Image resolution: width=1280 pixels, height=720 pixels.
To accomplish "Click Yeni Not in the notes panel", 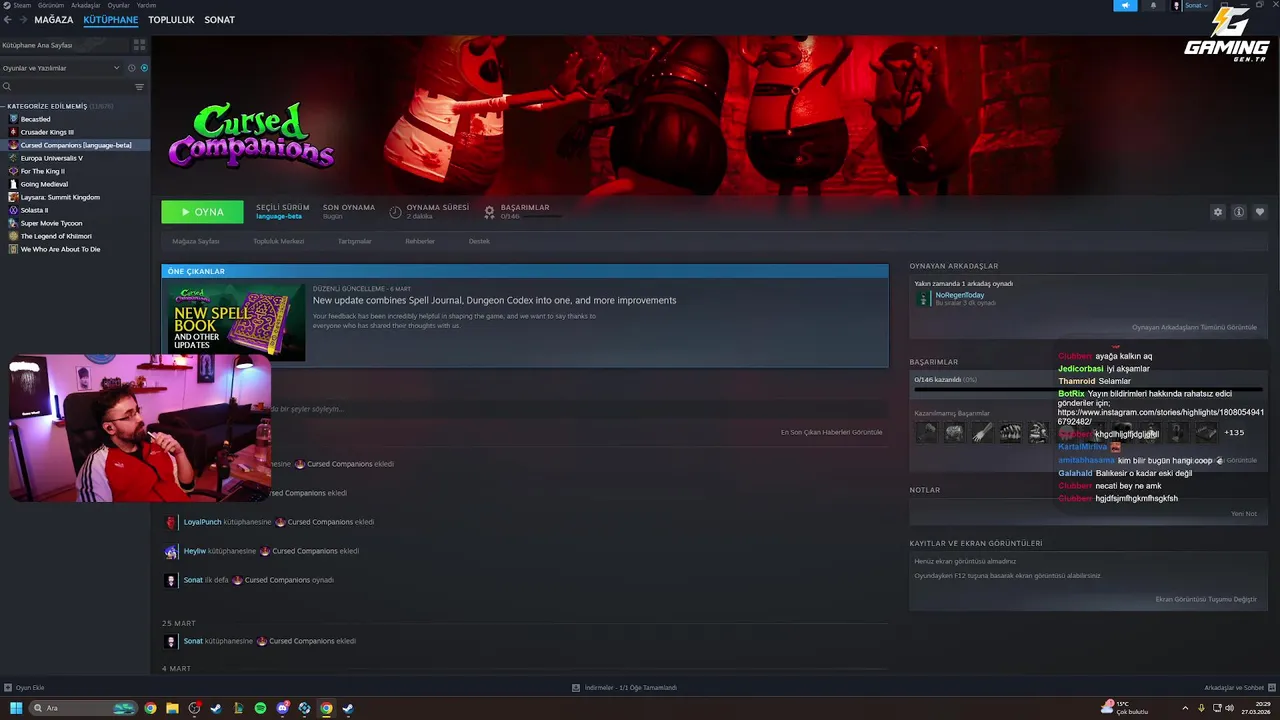I will pyautogui.click(x=1244, y=514).
